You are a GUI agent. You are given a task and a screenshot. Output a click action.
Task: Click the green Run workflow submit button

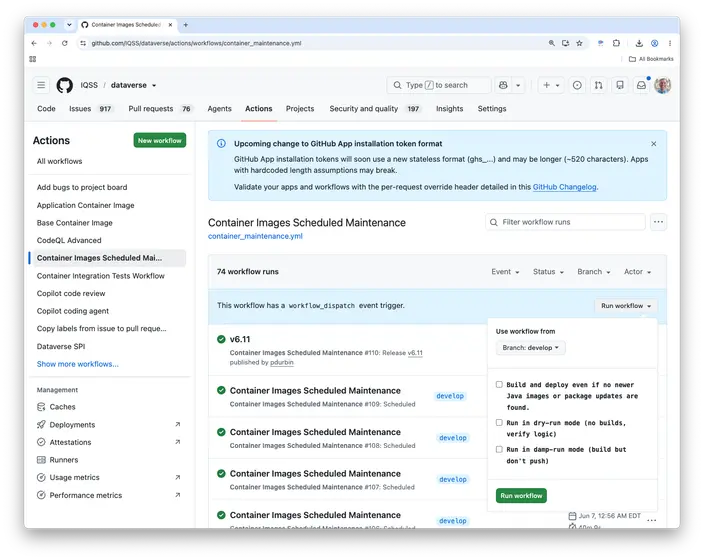521,495
